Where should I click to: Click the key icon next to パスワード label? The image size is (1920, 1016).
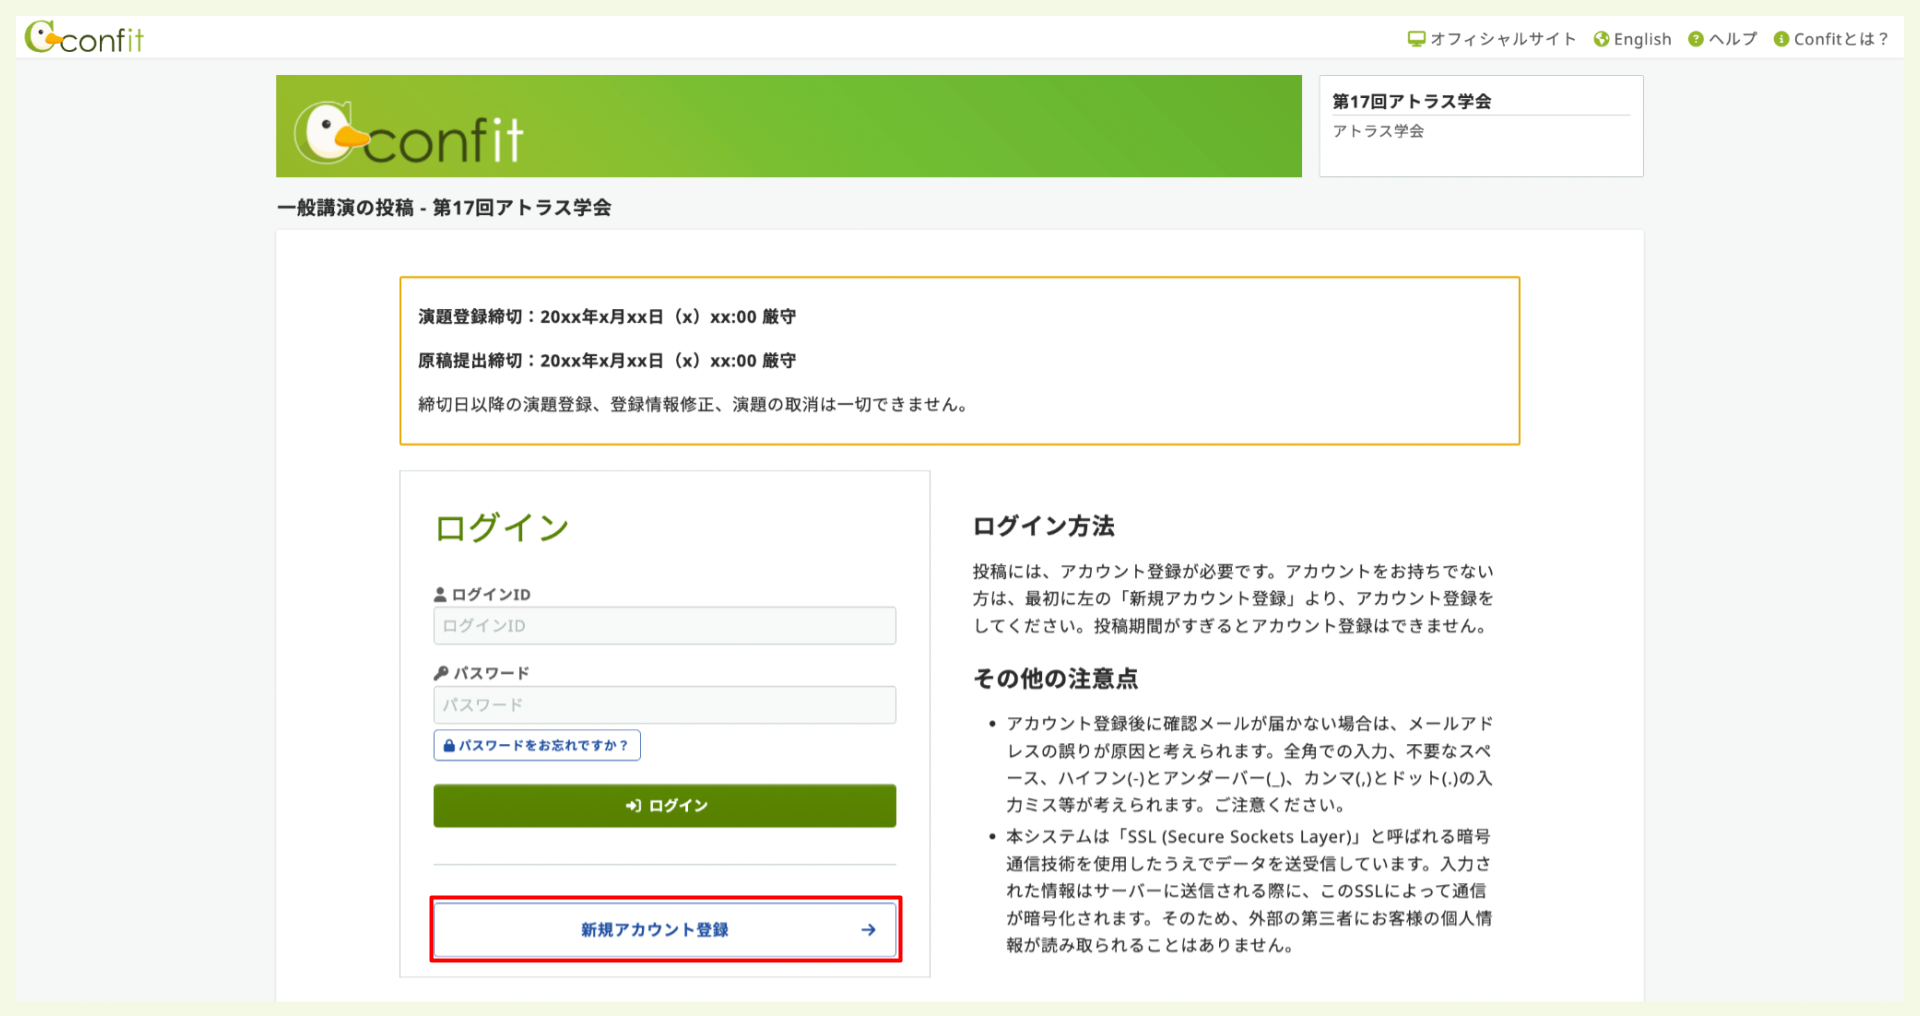[x=441, y=673]
